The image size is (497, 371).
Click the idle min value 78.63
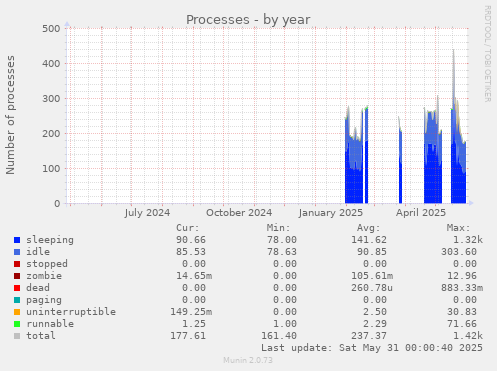[282, 252]
